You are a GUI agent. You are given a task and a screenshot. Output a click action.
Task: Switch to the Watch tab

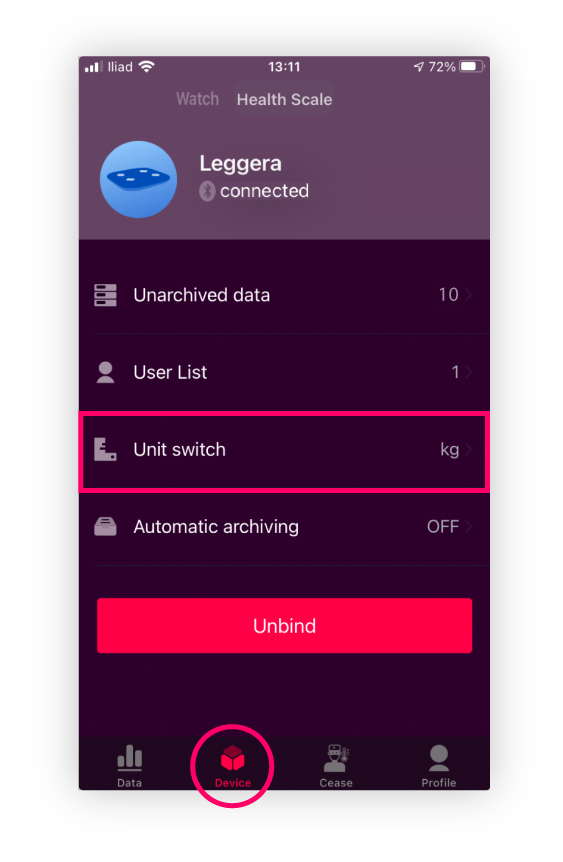197,99
